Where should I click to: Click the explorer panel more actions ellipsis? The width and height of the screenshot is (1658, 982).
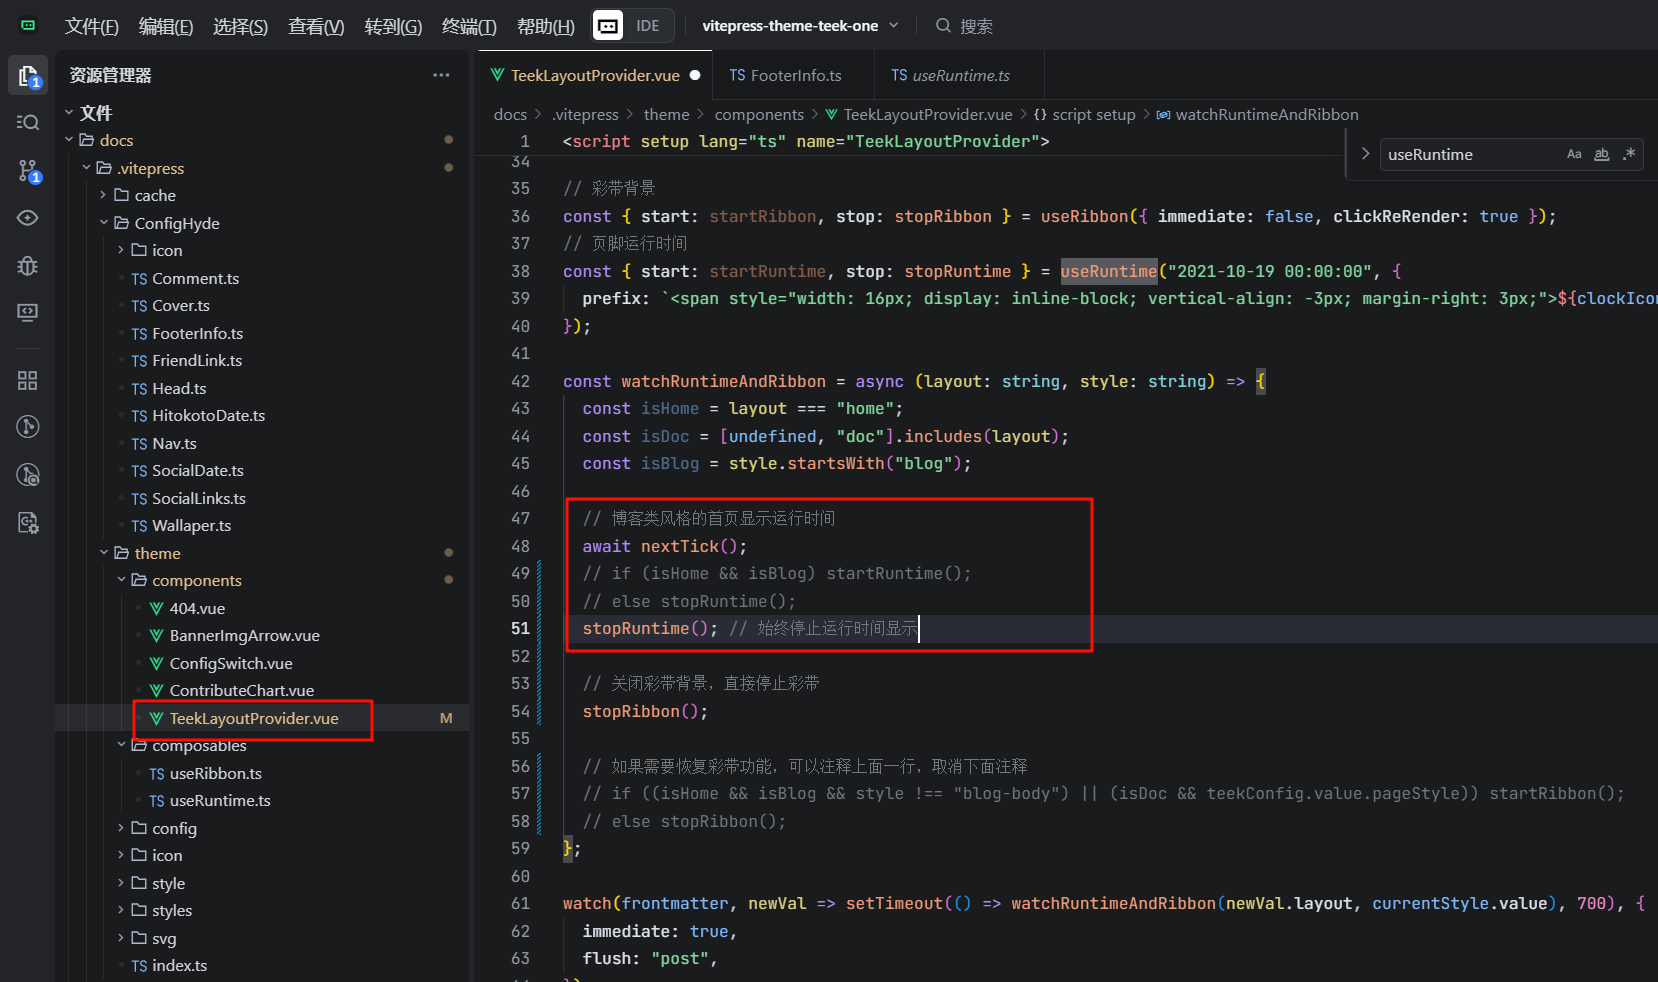pyautogui.click(x=441, y=75)
